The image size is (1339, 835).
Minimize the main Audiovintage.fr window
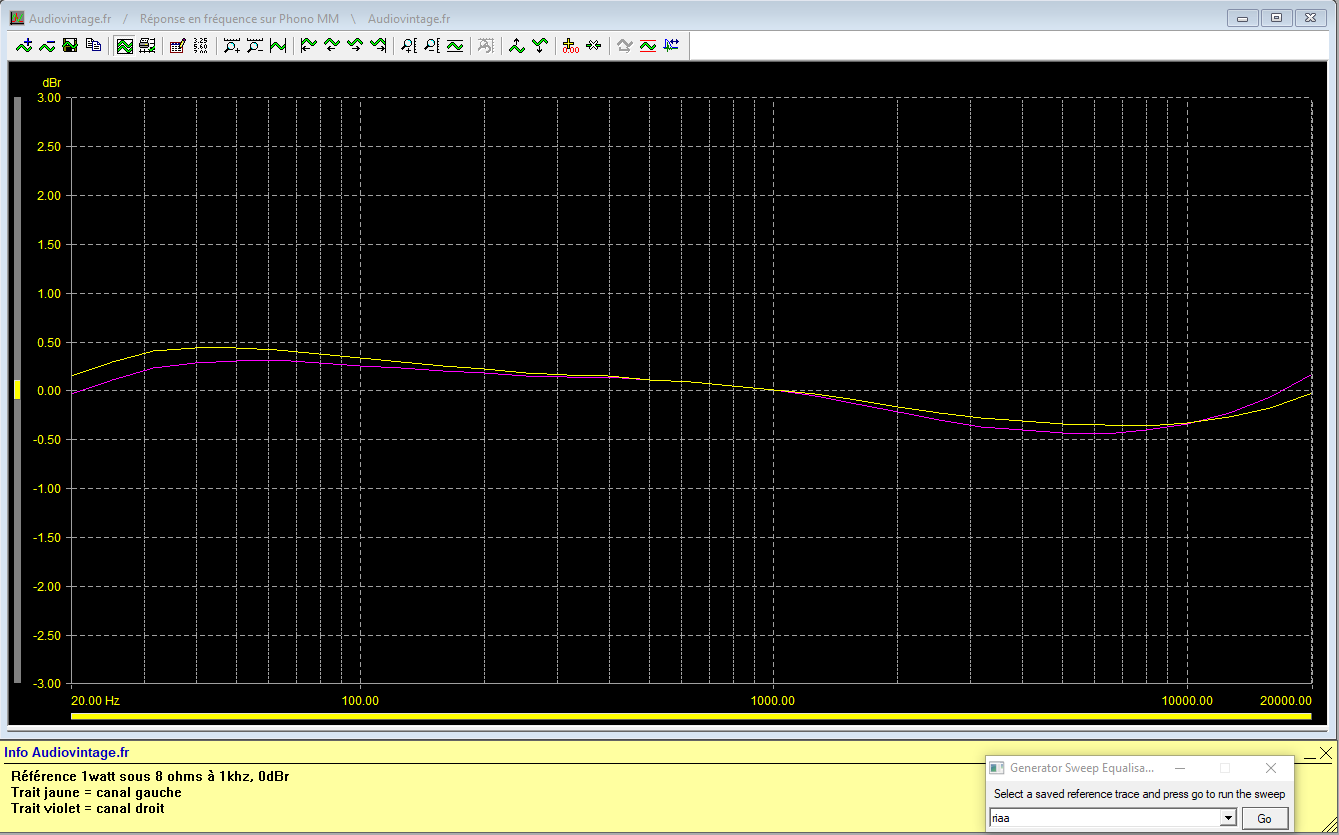(x=1243, y=18)
